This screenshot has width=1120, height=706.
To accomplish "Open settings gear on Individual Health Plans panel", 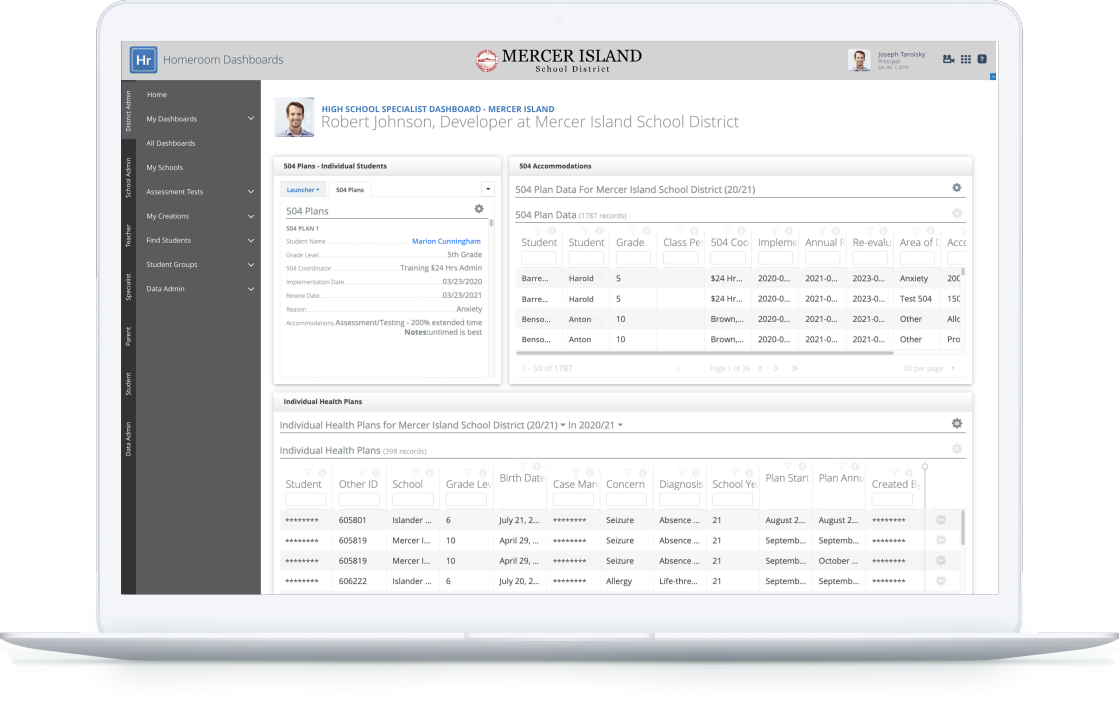I will [956, 423].
